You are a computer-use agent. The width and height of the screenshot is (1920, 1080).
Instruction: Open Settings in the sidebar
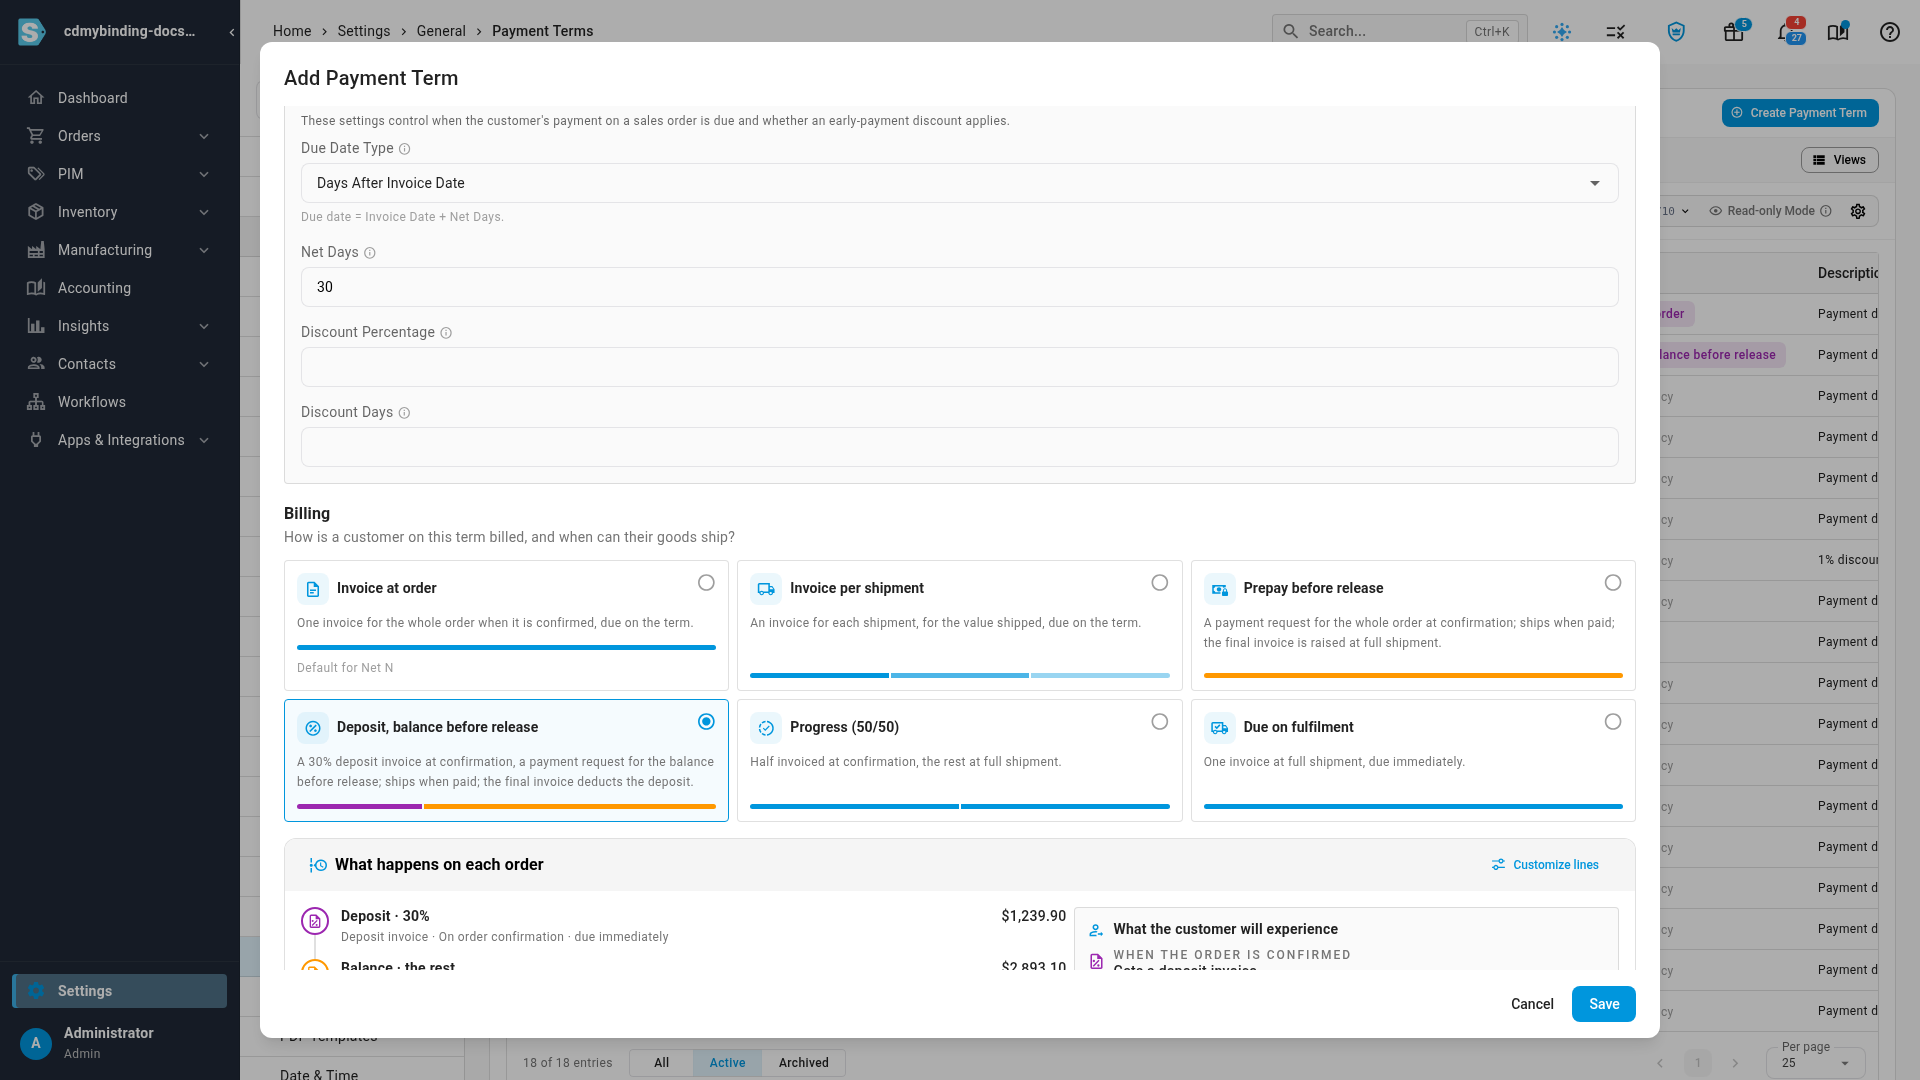[x=120, y=991]
